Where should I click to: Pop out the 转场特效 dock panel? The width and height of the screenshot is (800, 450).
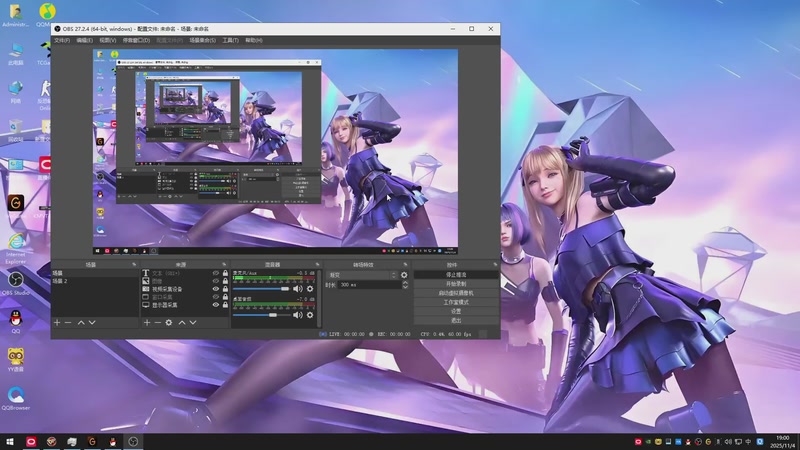pos(406,265)
